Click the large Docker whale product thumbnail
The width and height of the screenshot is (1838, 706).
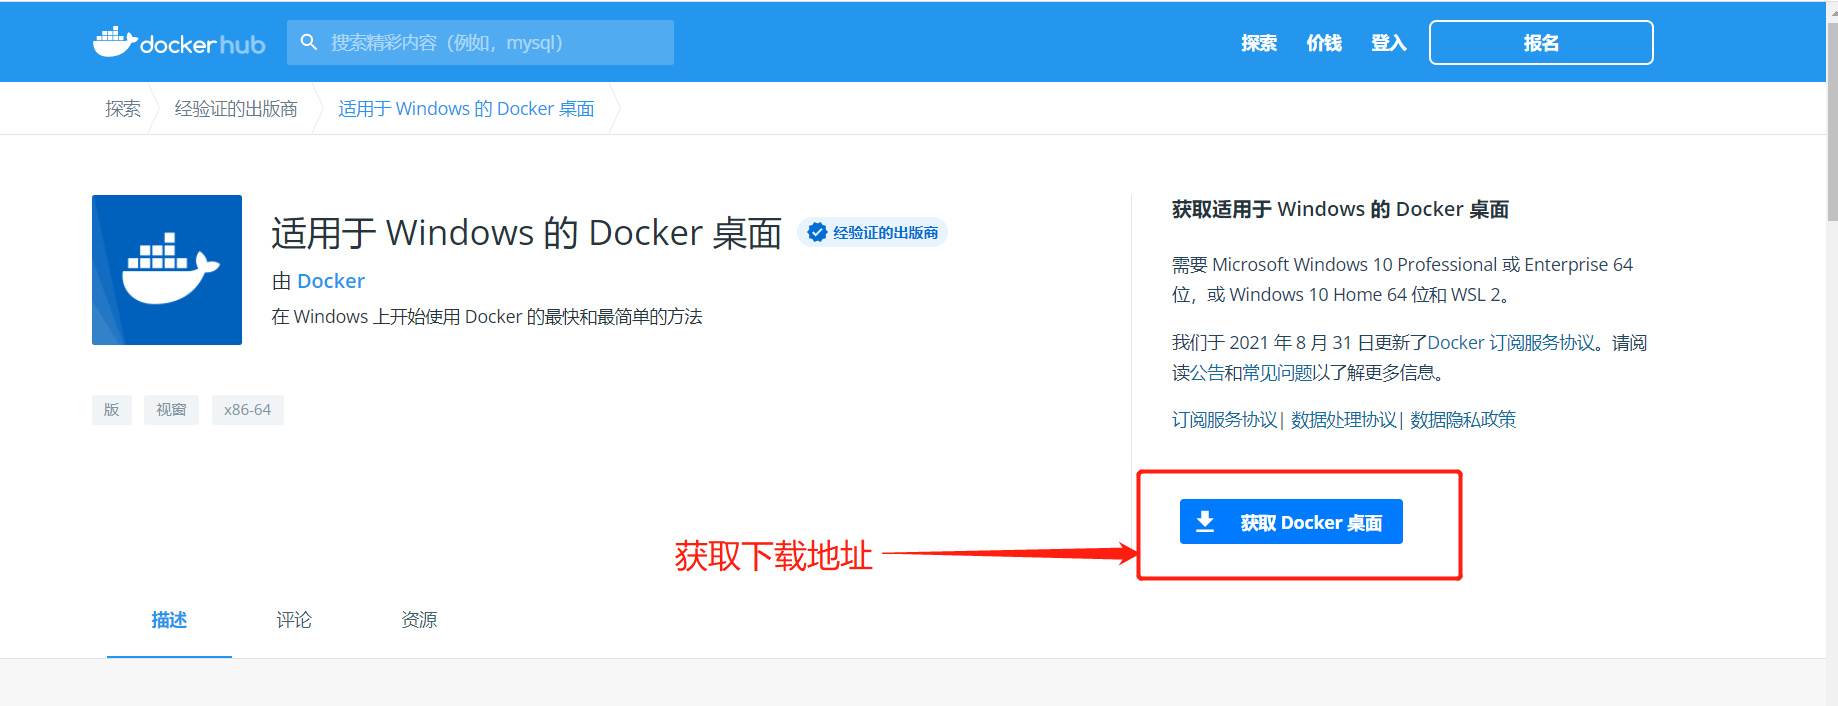167,270
